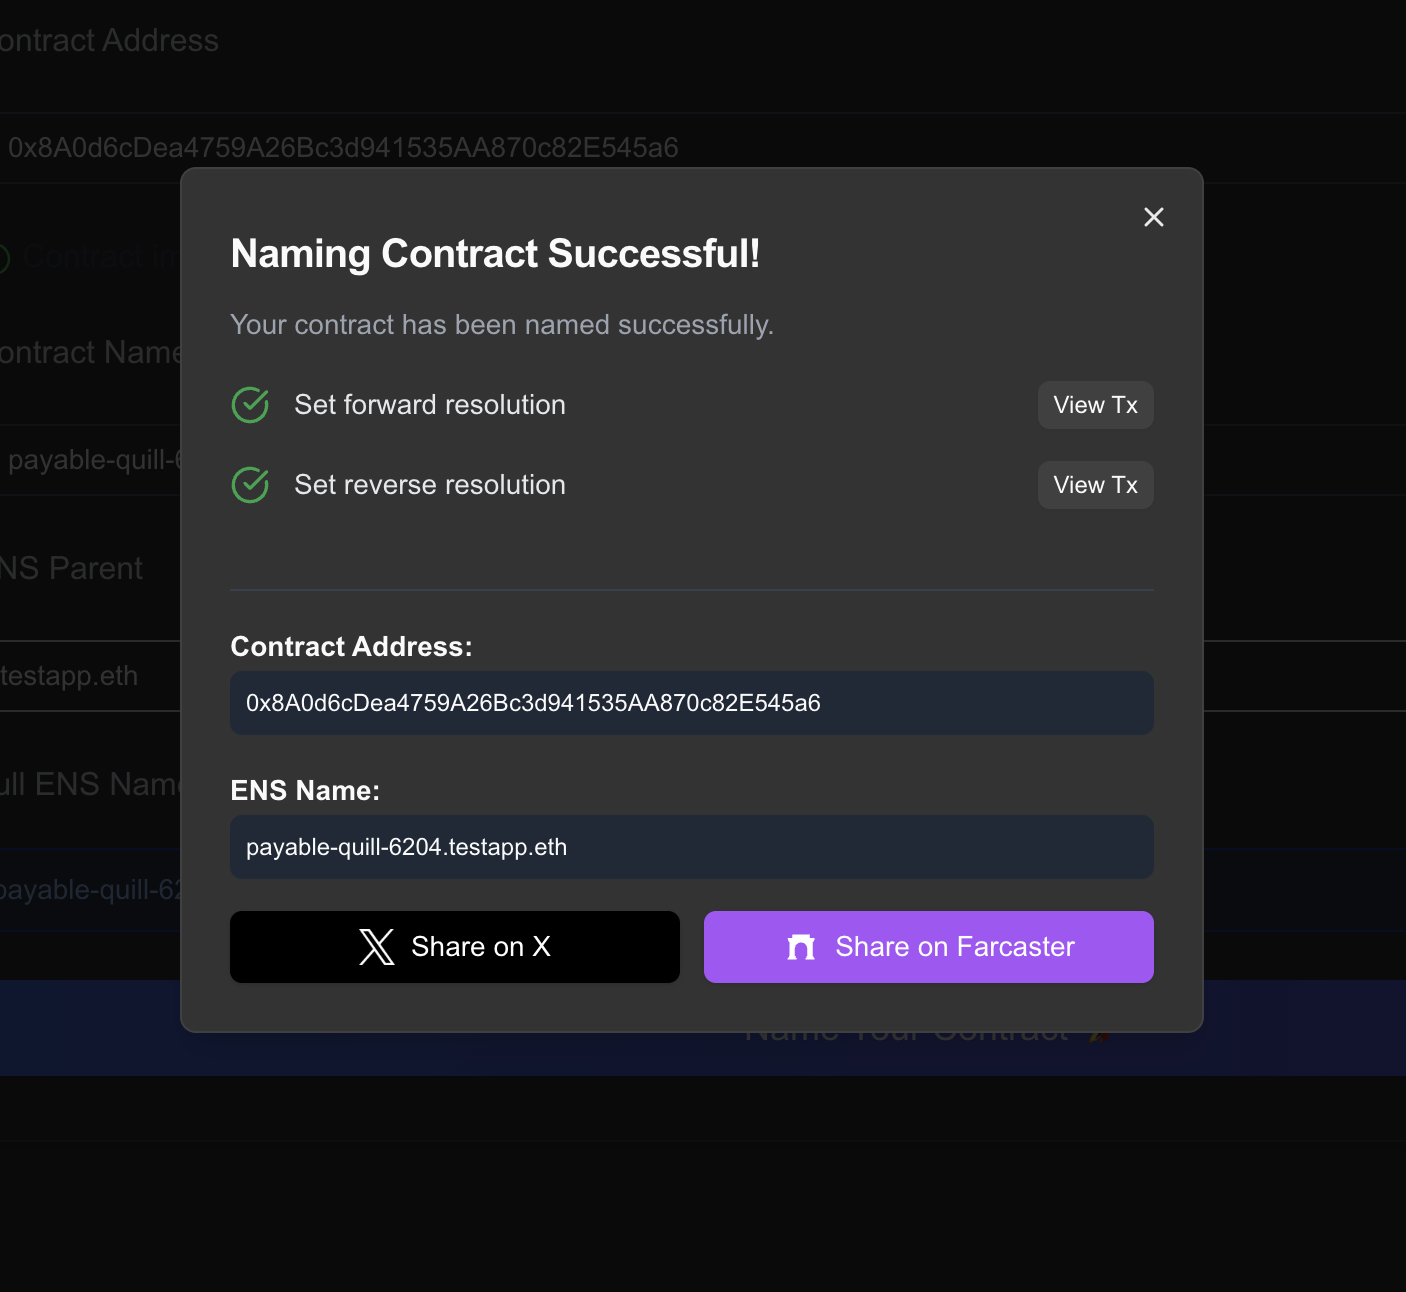This screenshot has height=1292, width=1406.
Task: Click the 'Set forward resolution' label
Action: point(430,405)
